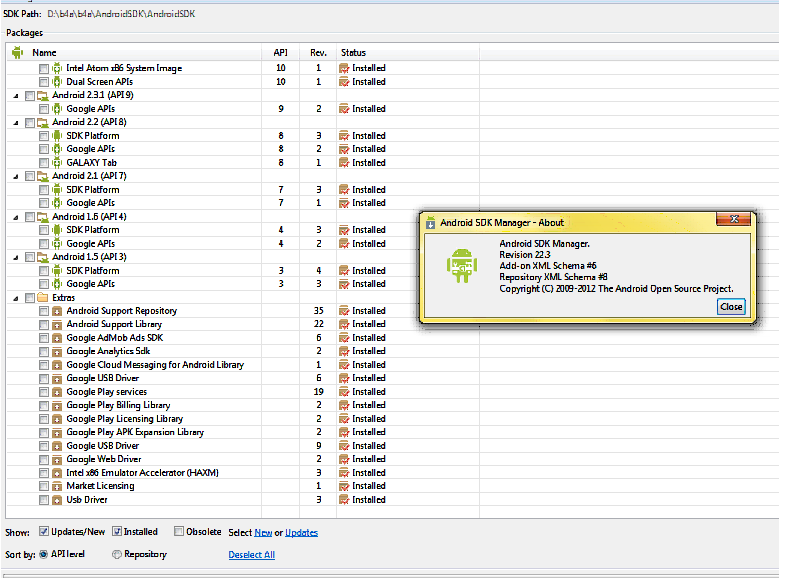This screenshot has height=578, width=802.
Task: Click the Android icon beside Intel Atom x86 System Image
Action: pos(57,68)
